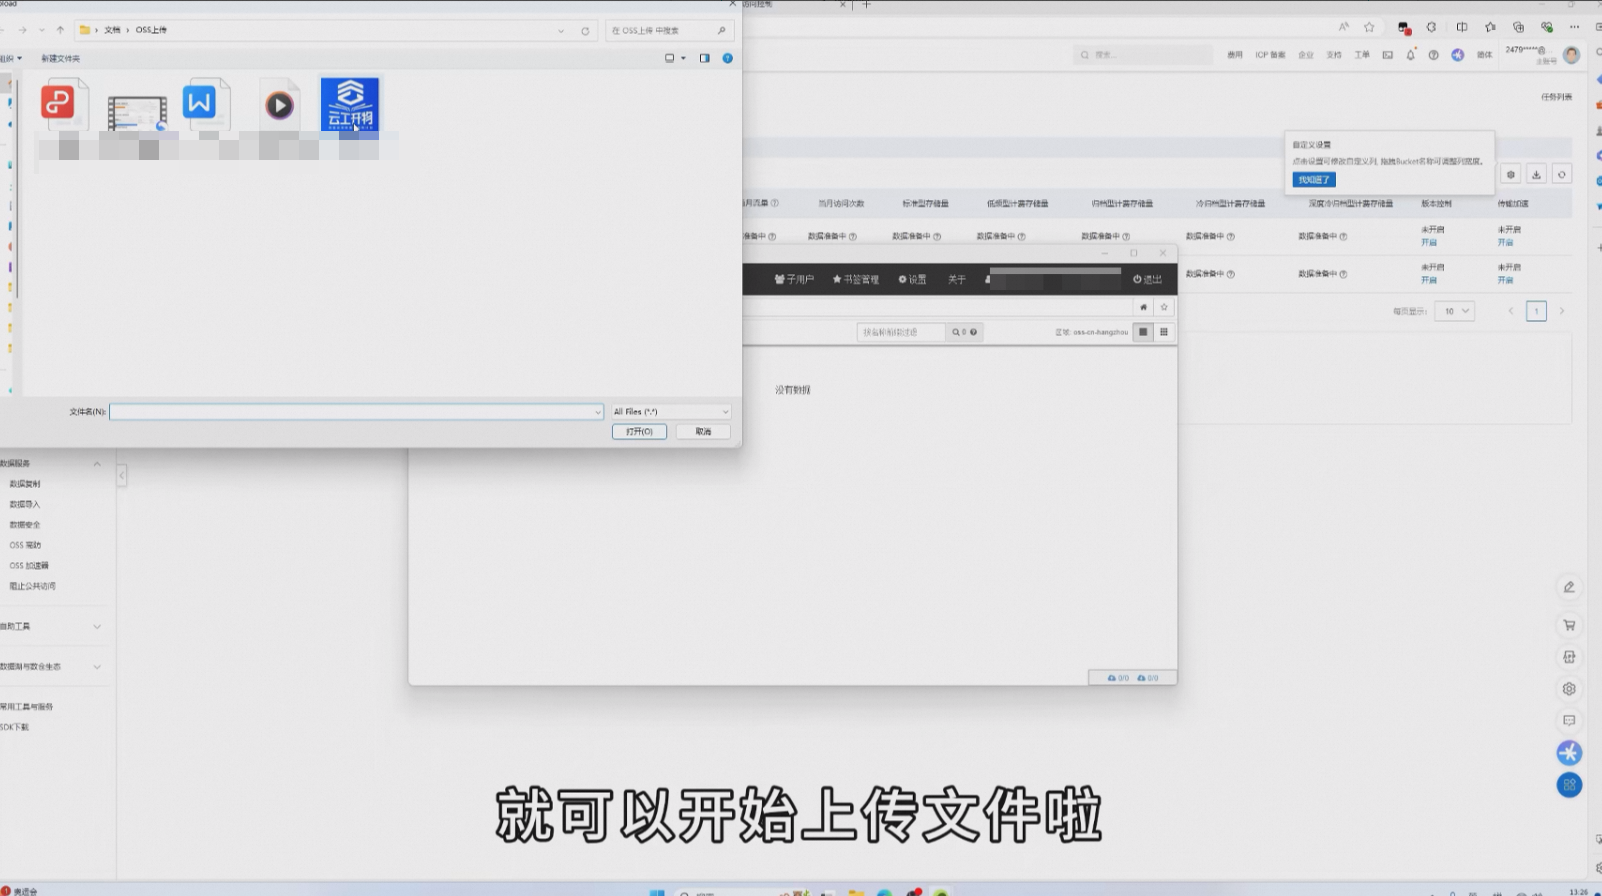Collapse the 数据服务 sidebar section
Screen dimensions: 1602x896
[x=97, y=464]
